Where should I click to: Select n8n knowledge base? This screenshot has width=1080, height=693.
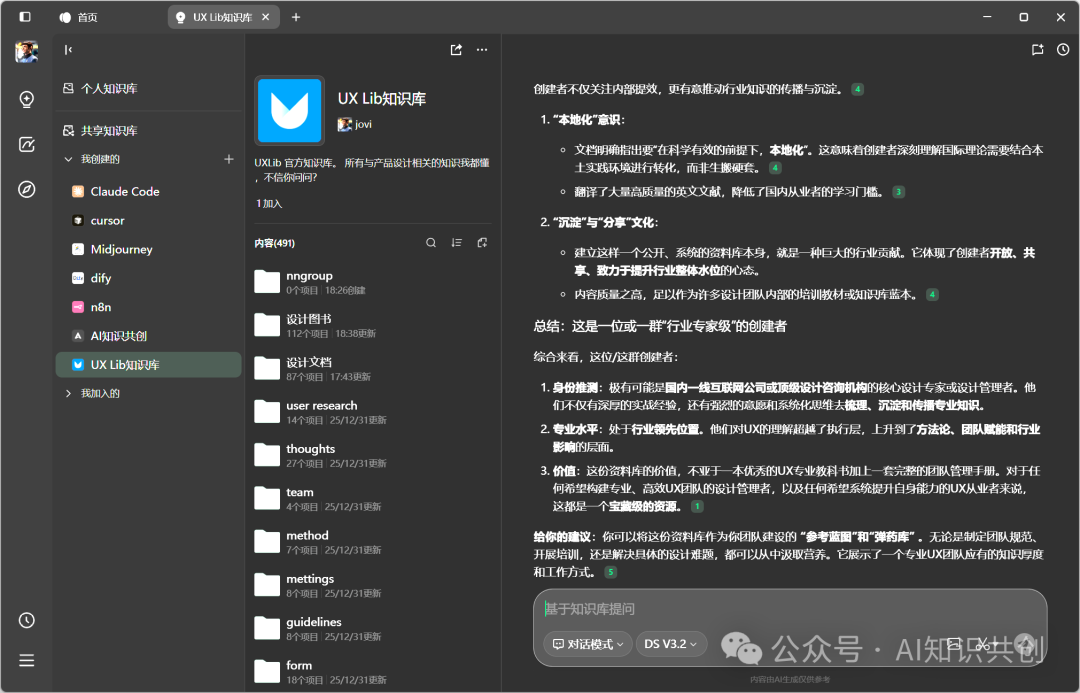(148, 307)
